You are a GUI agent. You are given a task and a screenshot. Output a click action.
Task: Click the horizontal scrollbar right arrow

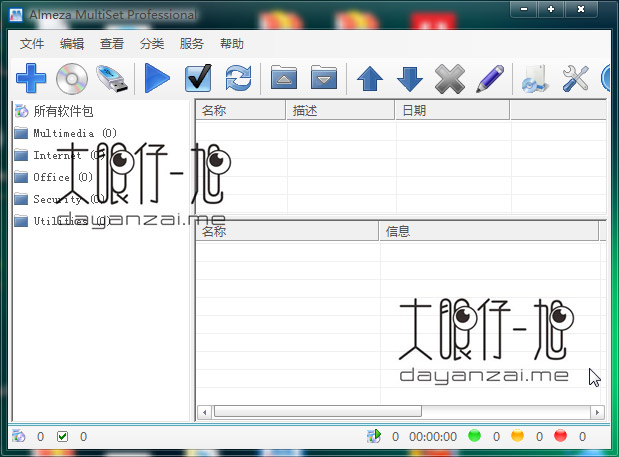[598, 411]
